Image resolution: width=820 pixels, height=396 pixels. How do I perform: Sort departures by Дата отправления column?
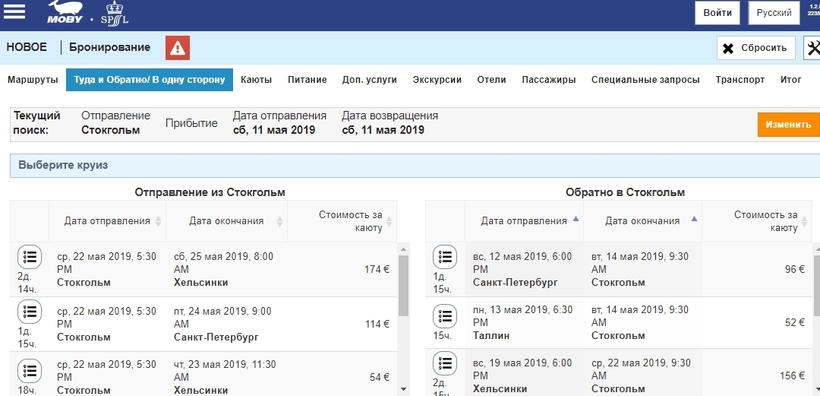click(107, 221)
